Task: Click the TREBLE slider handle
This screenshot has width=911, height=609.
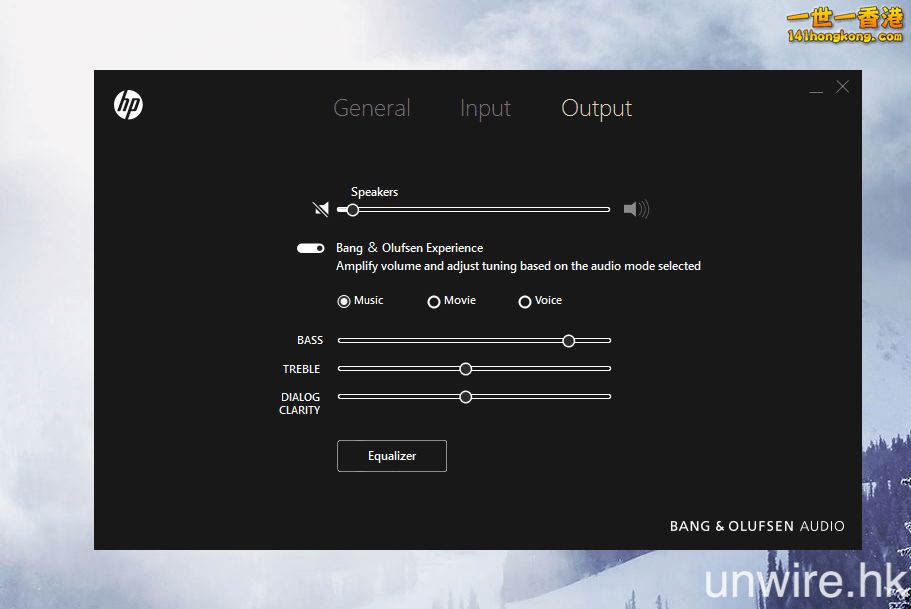Action: tap(465, 368)
